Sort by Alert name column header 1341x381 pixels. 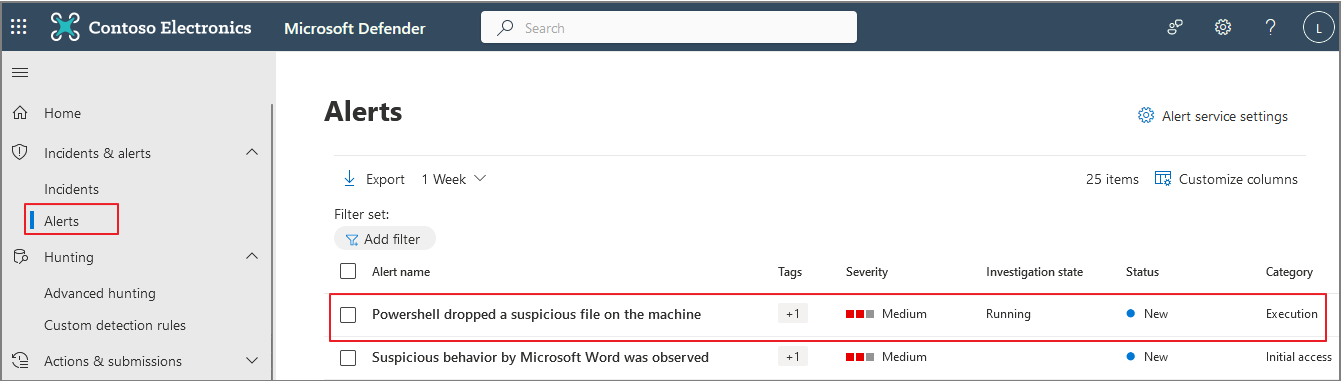pos(401,271)
